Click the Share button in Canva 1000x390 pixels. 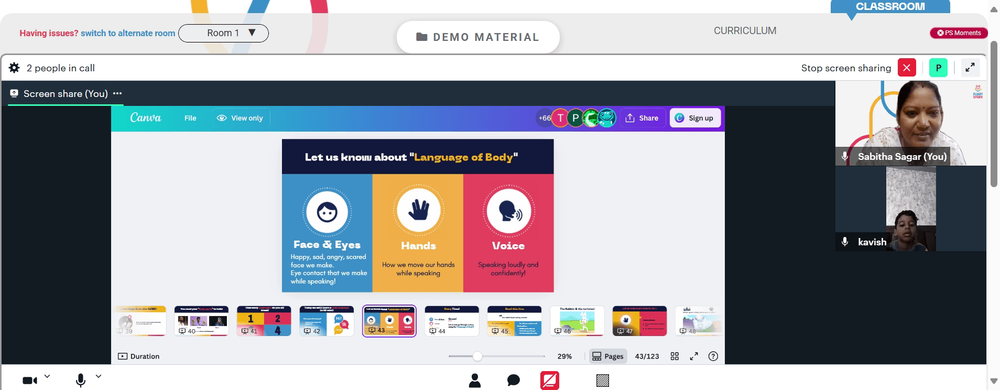point(642,118)
